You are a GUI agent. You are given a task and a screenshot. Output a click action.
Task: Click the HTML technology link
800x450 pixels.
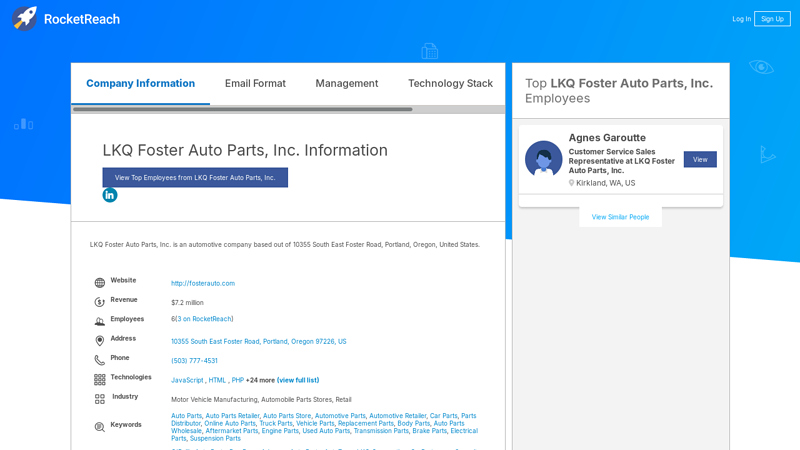(x=217, y=380)
